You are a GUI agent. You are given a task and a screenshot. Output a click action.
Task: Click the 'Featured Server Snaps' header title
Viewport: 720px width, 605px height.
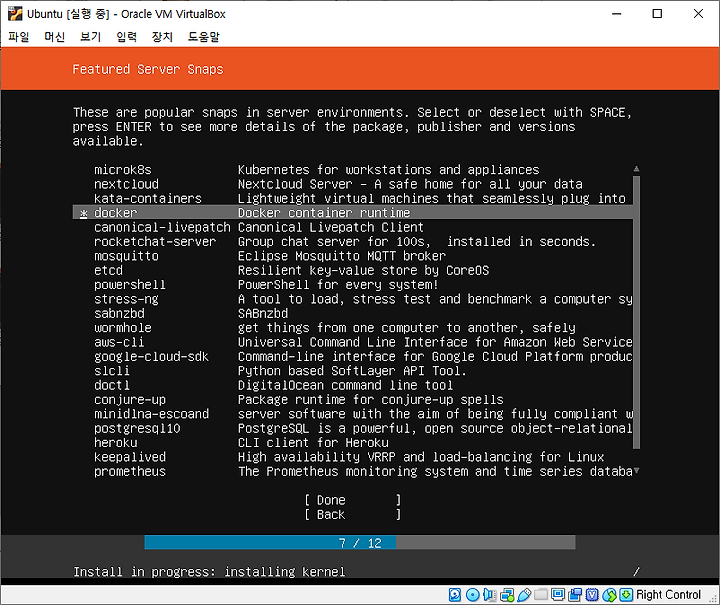[148, 69]
